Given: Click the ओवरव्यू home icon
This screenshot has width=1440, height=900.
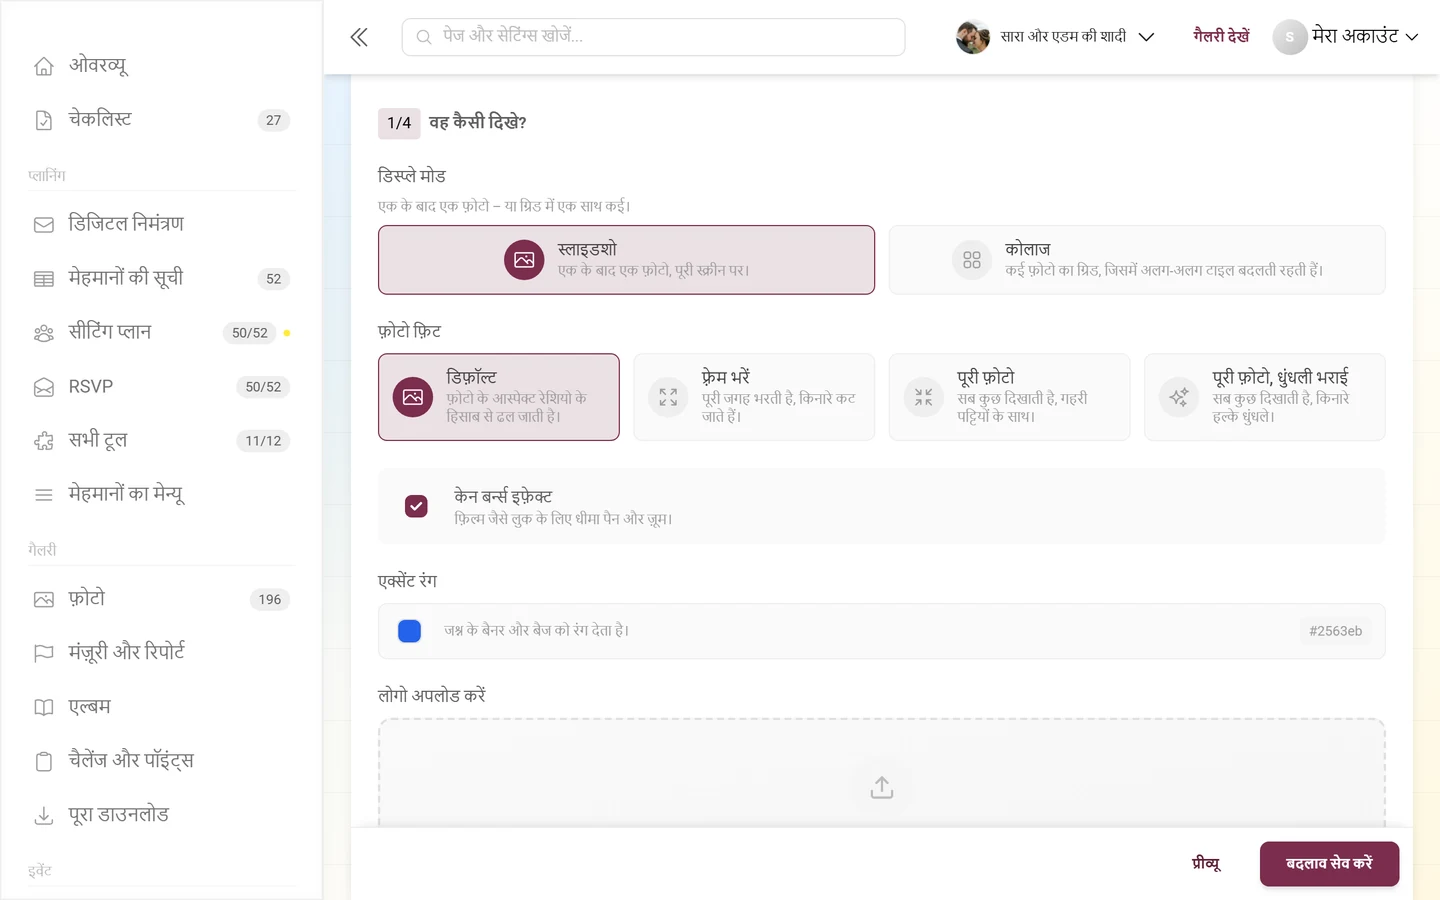Looking at the screenshot, I should pos(44,66).
